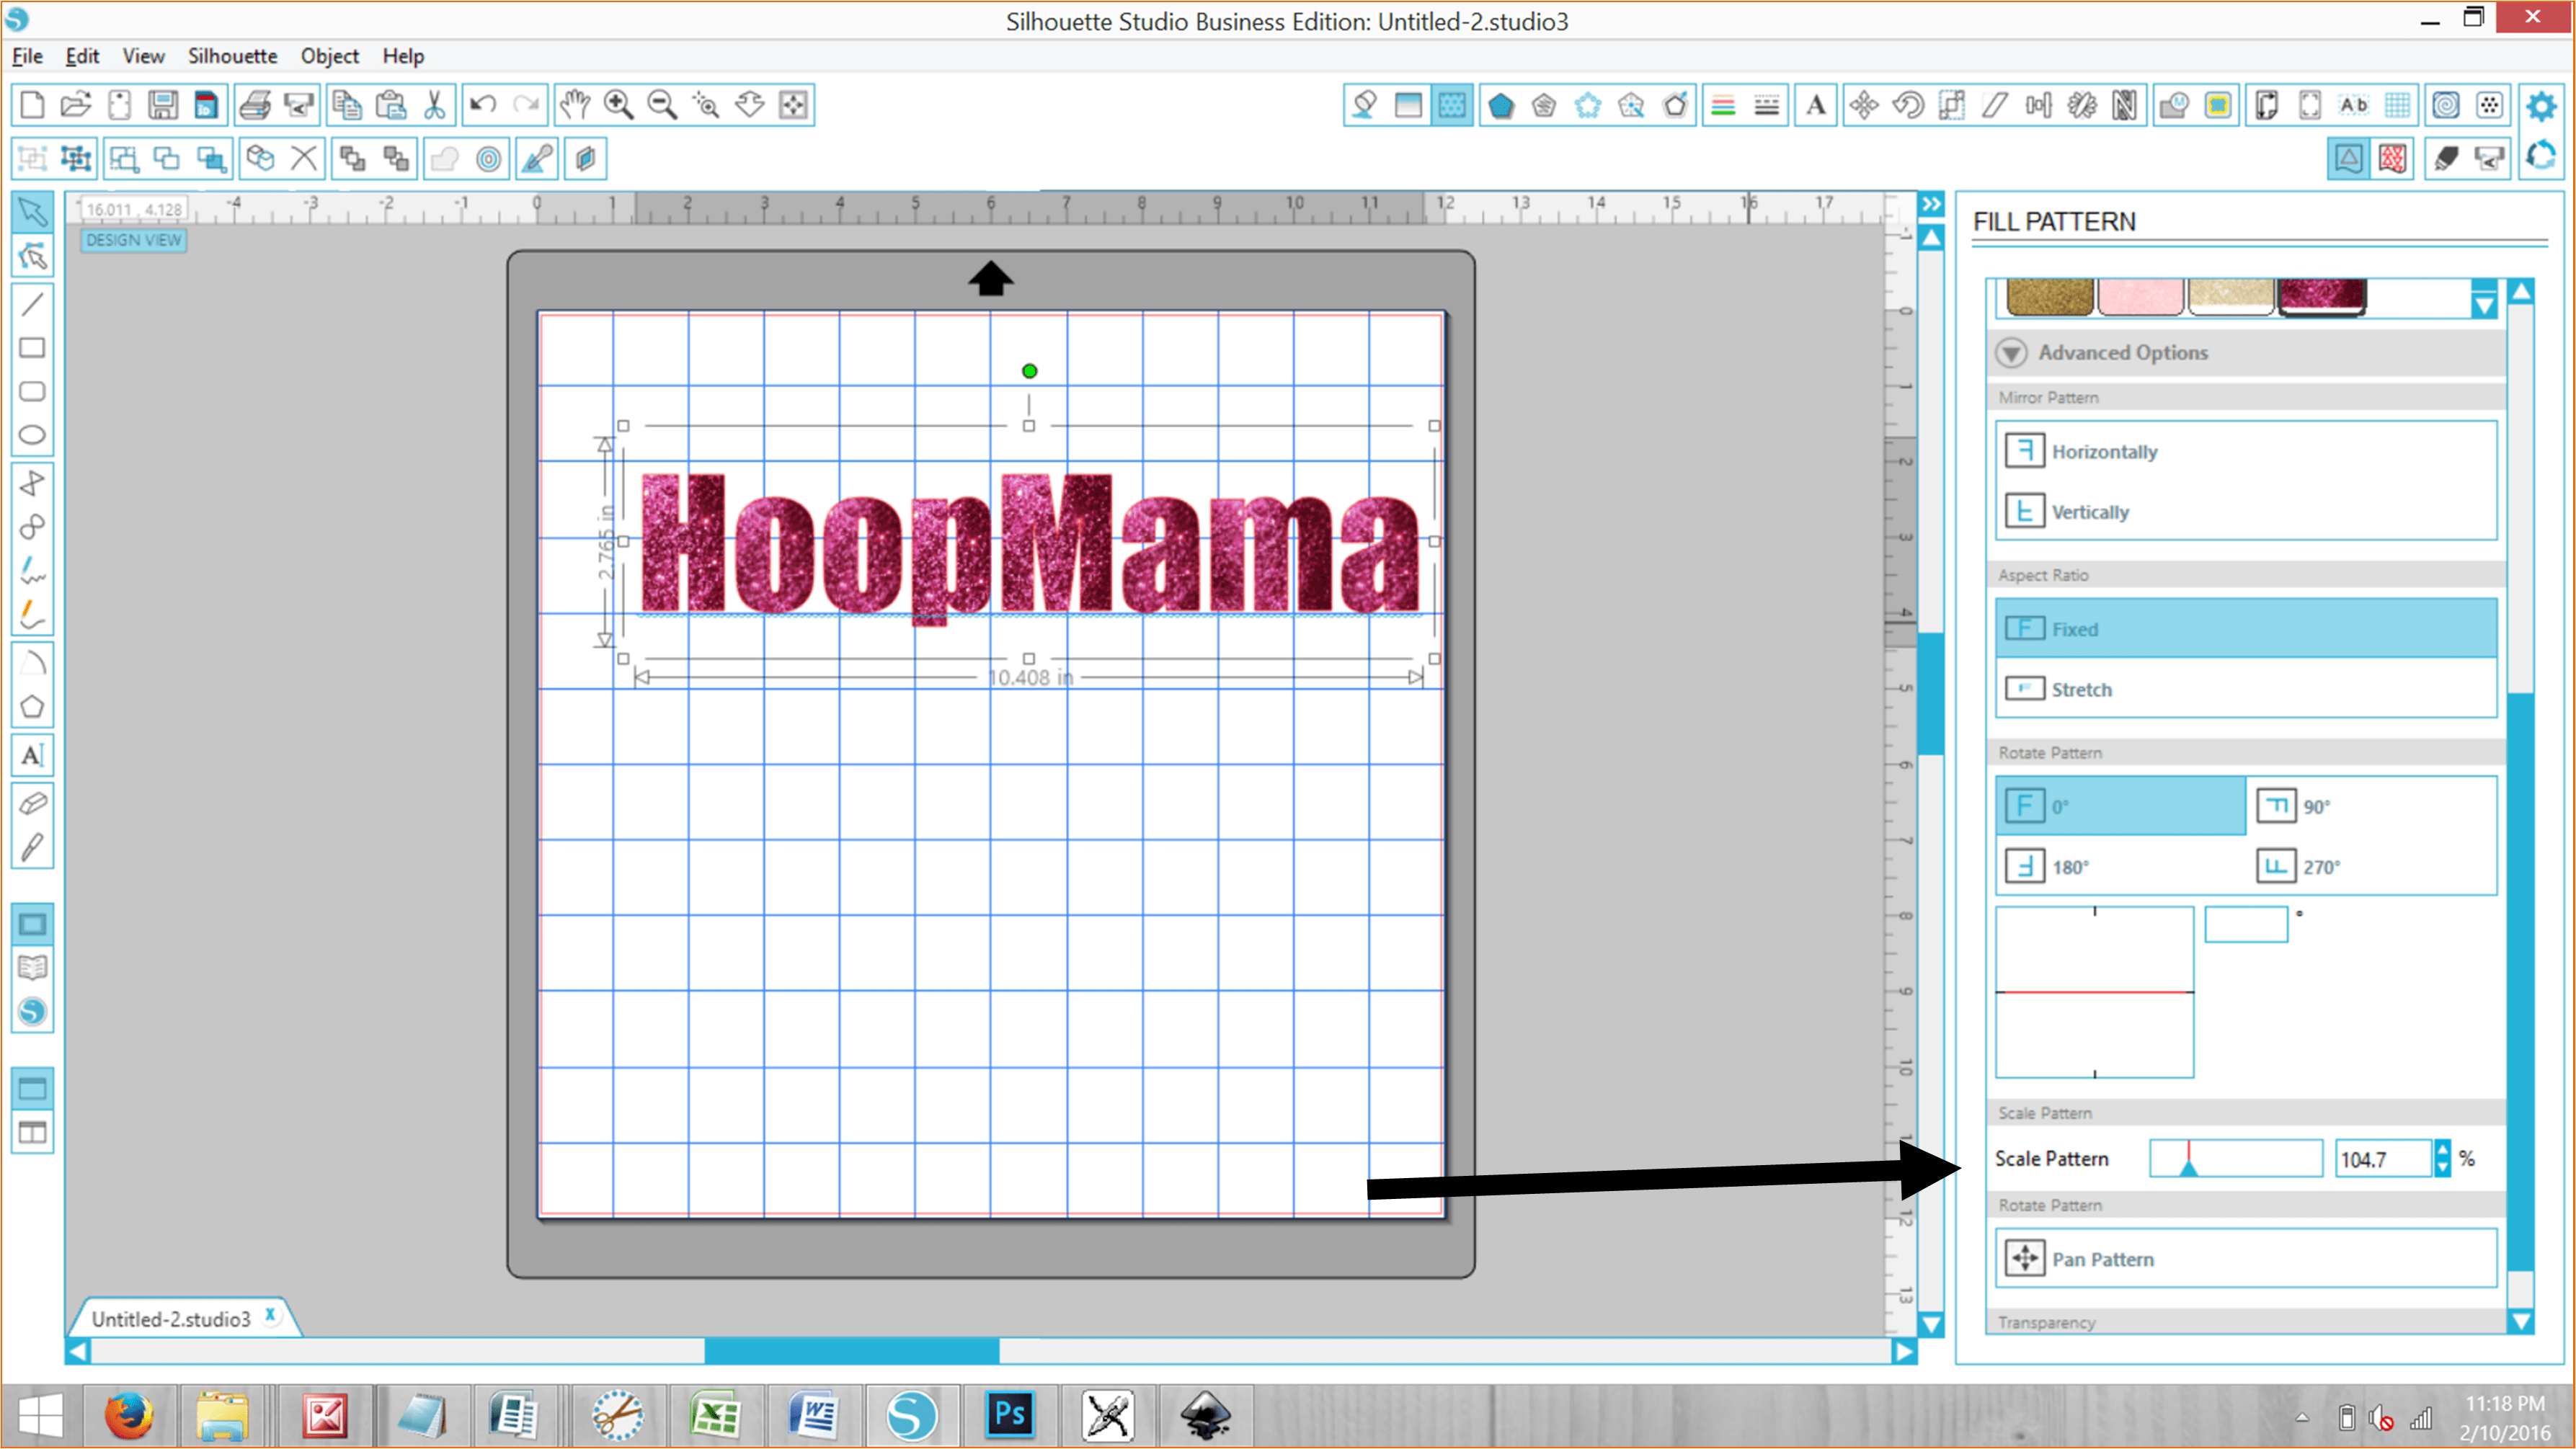2576x1449 pixels.
Task: Click the Zoom In magnifier
Action: click(x=619, y=104)
